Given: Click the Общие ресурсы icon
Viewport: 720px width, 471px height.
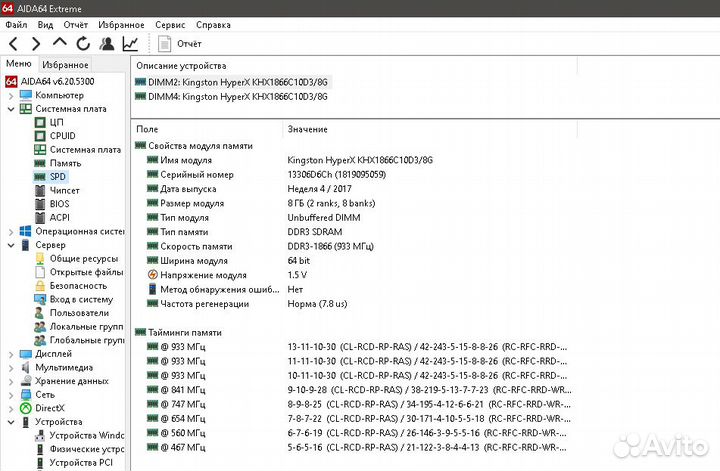Looking at the screenshot, I should tap(40, 258).
